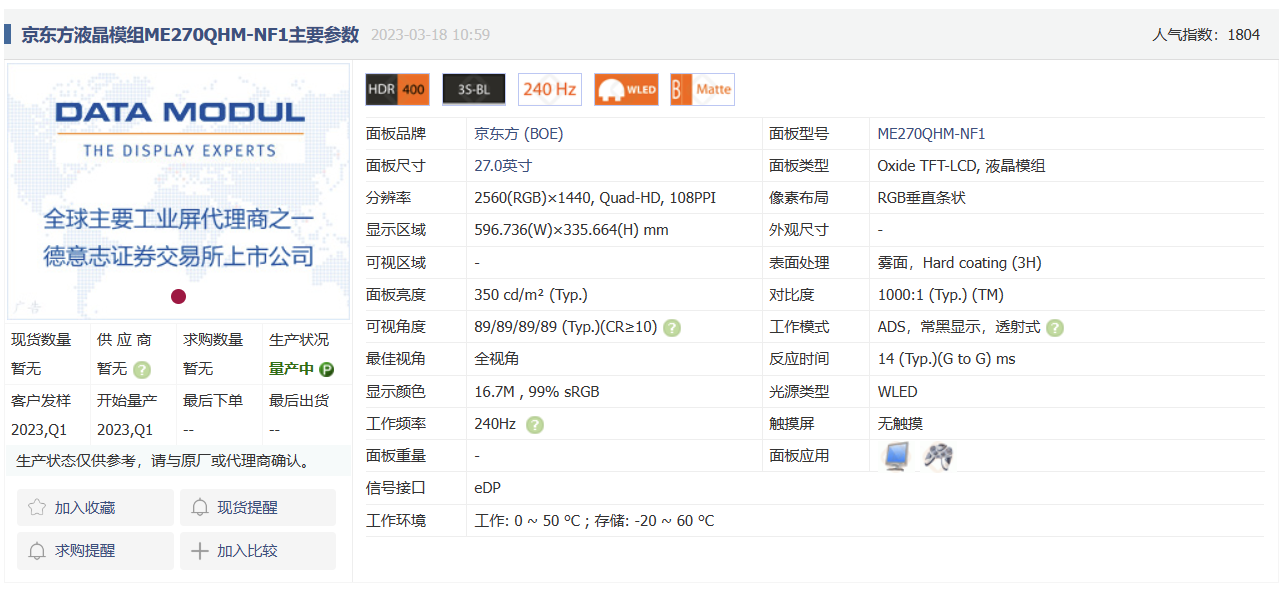Click 2023,Q1 under 开始量产
This screenshot has height=596, width=1285.
click(125, 430)
